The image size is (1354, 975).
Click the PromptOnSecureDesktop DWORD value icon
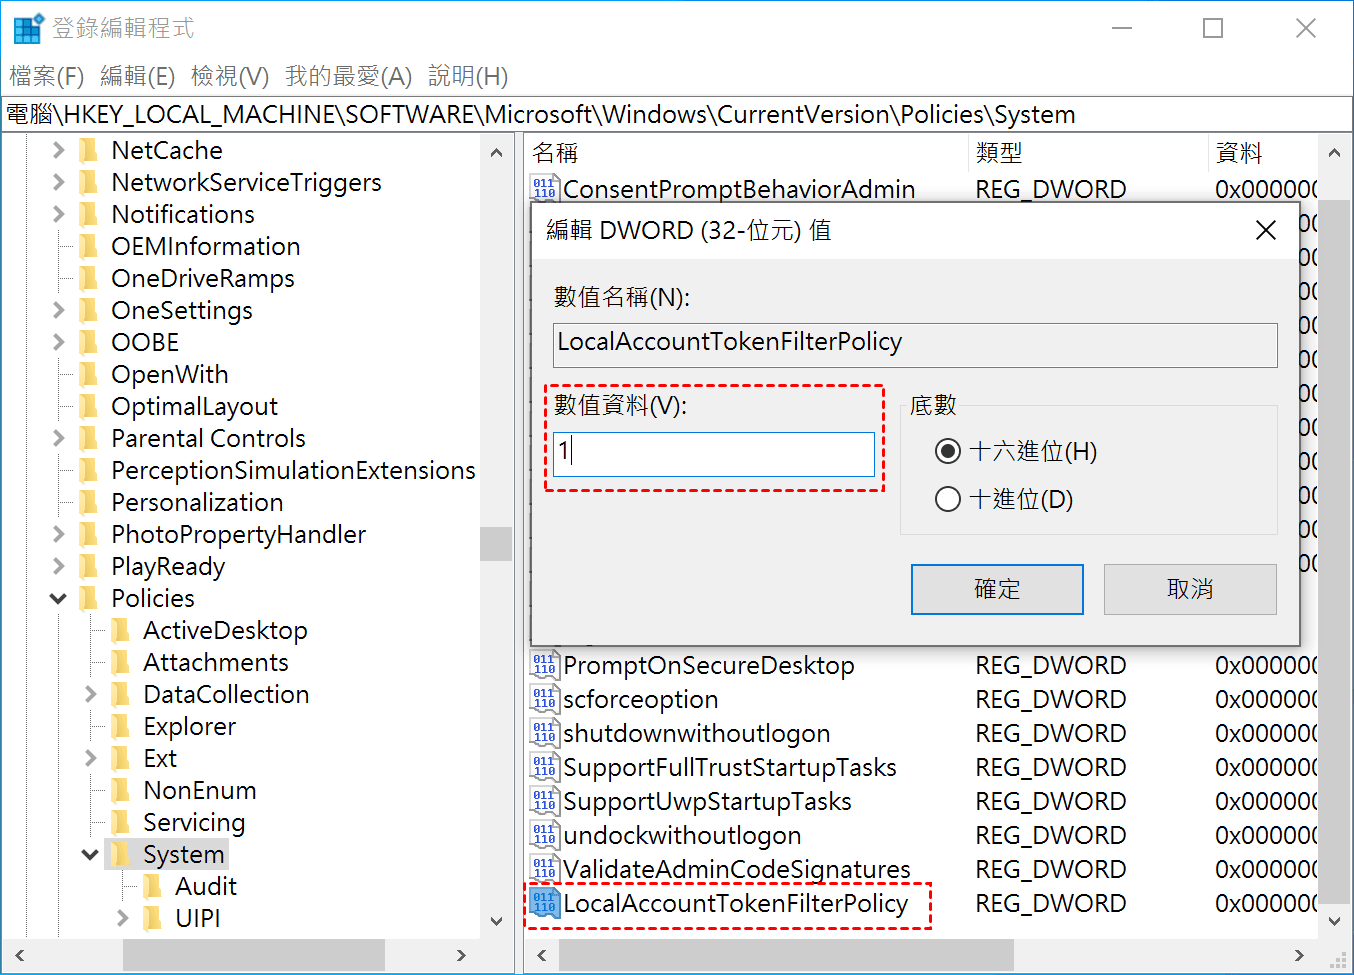[x=544, y=665]
